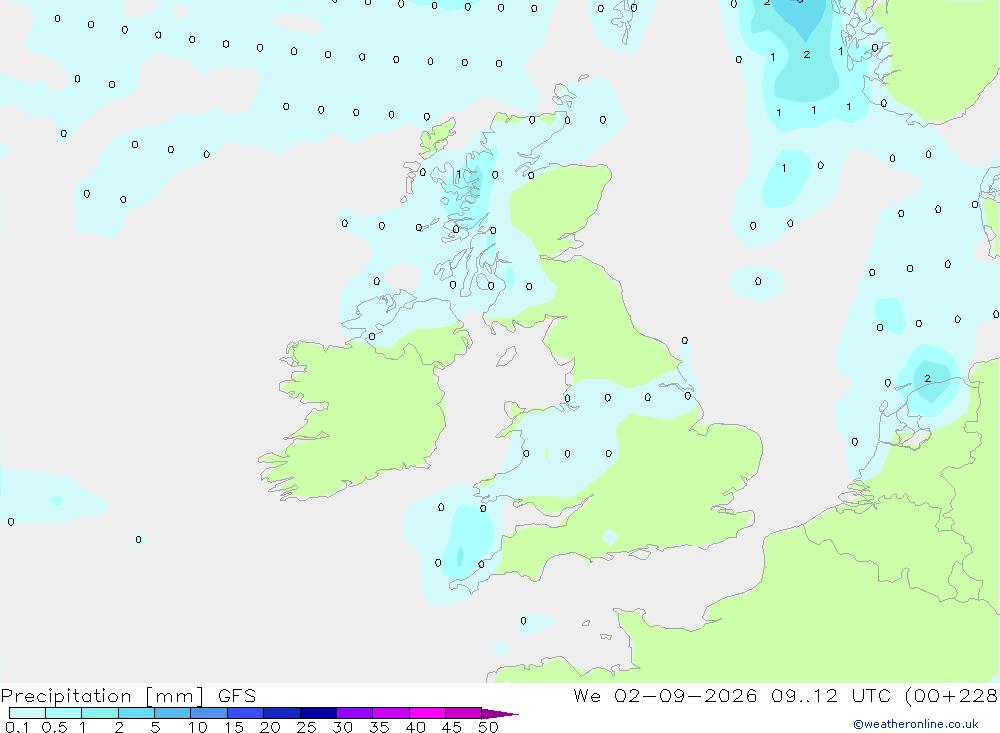Viewport: 1000px width, 733px height.
Task: Click the '2' value near the Netherlands coast
Action: tap(927, 379)
